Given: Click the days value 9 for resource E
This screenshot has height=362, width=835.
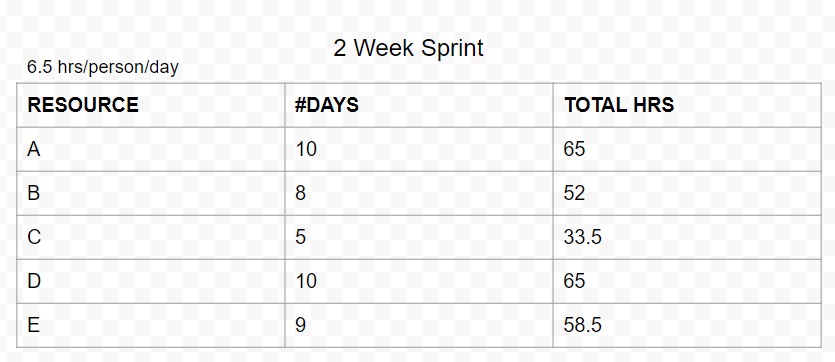Looking at the screenshot, I should coord(300,325).
